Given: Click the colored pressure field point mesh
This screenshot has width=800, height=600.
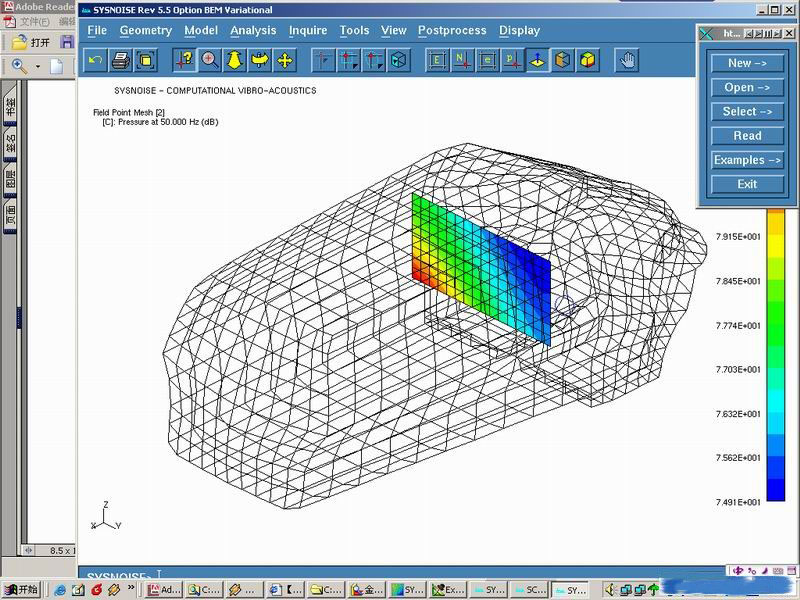Looking at the screenshot, I should pyautogui.click(x=481, y=269).
